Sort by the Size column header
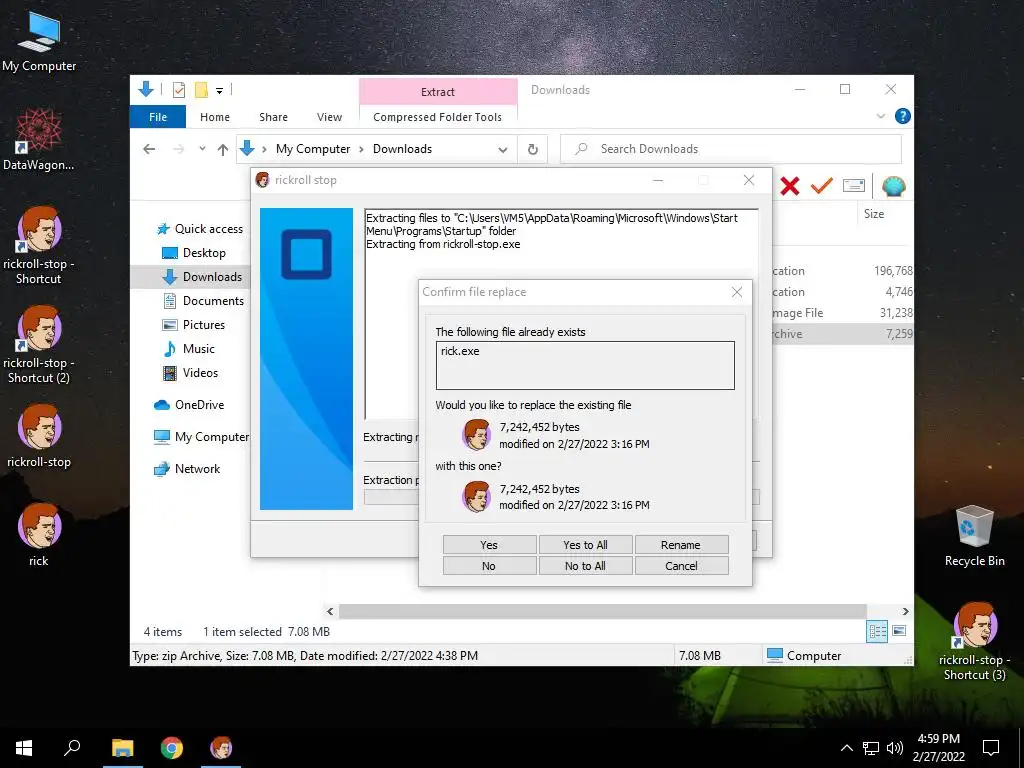Screen dimensions: 1024x768 coord(874,214)
